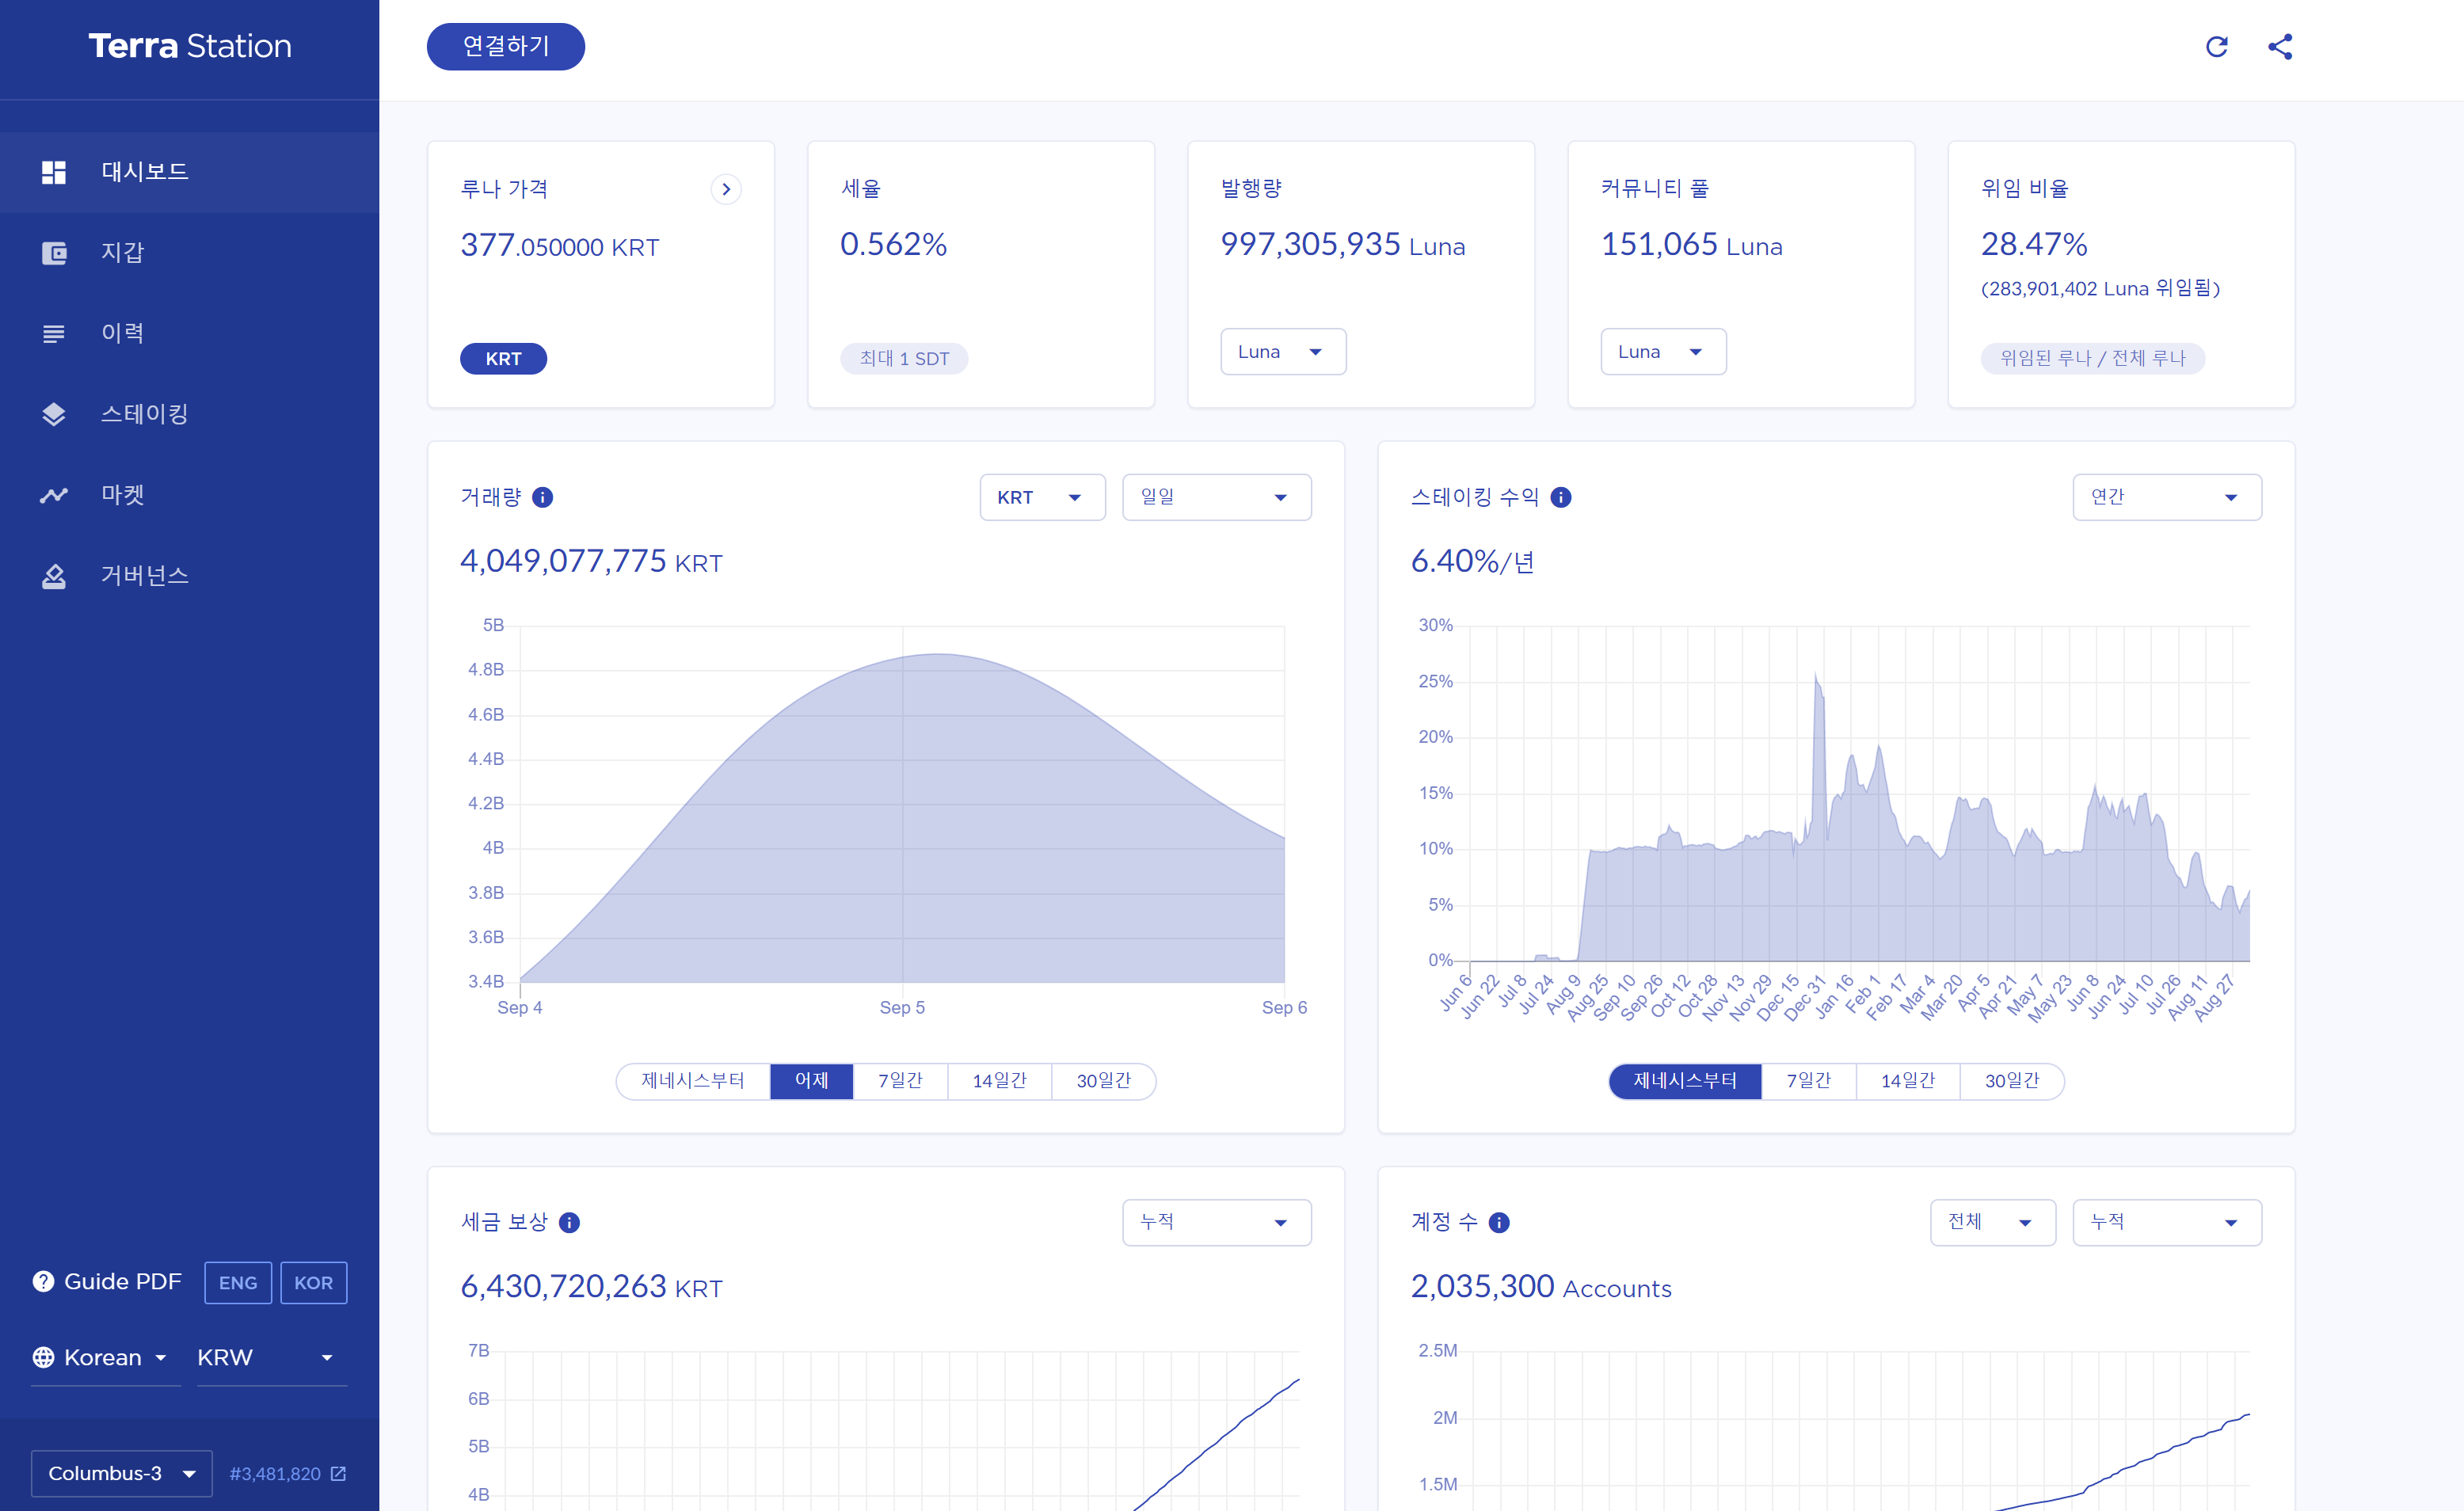Open the ENG Guide PDF
This screenshot has height=1511, width=2464.
tap(238, 1283)
